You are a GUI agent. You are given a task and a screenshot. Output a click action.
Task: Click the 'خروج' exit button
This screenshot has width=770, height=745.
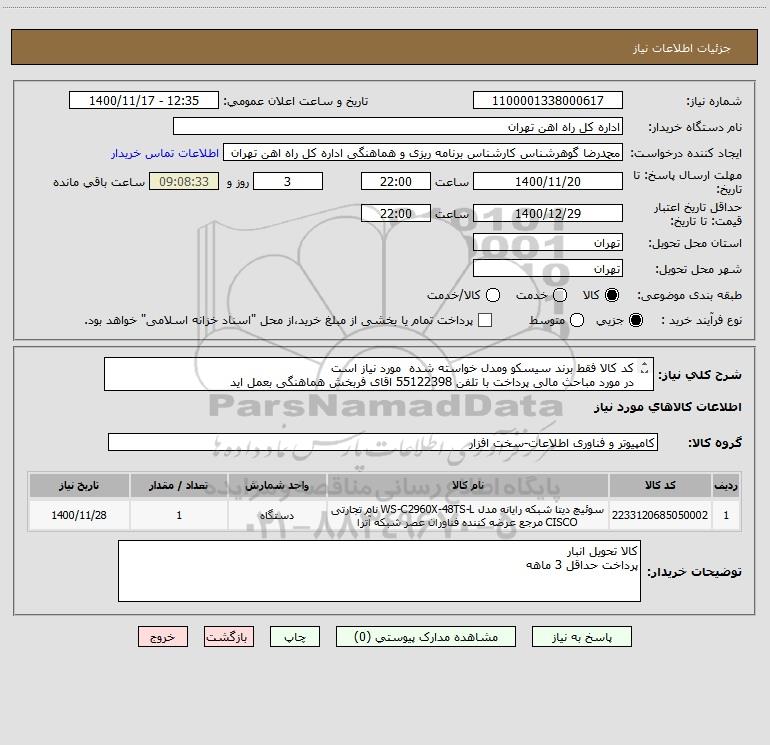point(163,637)
